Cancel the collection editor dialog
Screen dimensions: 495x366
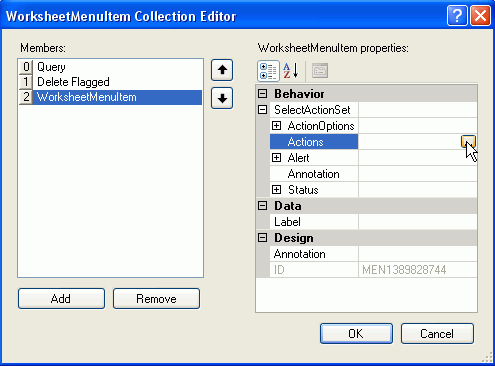(437, 333)
